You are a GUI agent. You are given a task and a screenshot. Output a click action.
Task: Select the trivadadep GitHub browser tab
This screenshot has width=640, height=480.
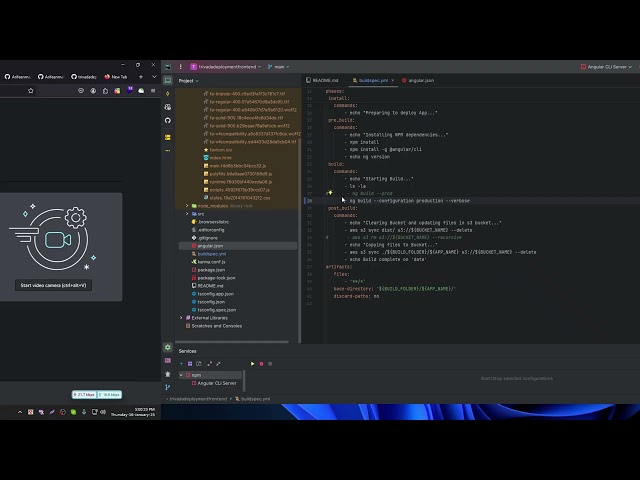pos(84,77)
